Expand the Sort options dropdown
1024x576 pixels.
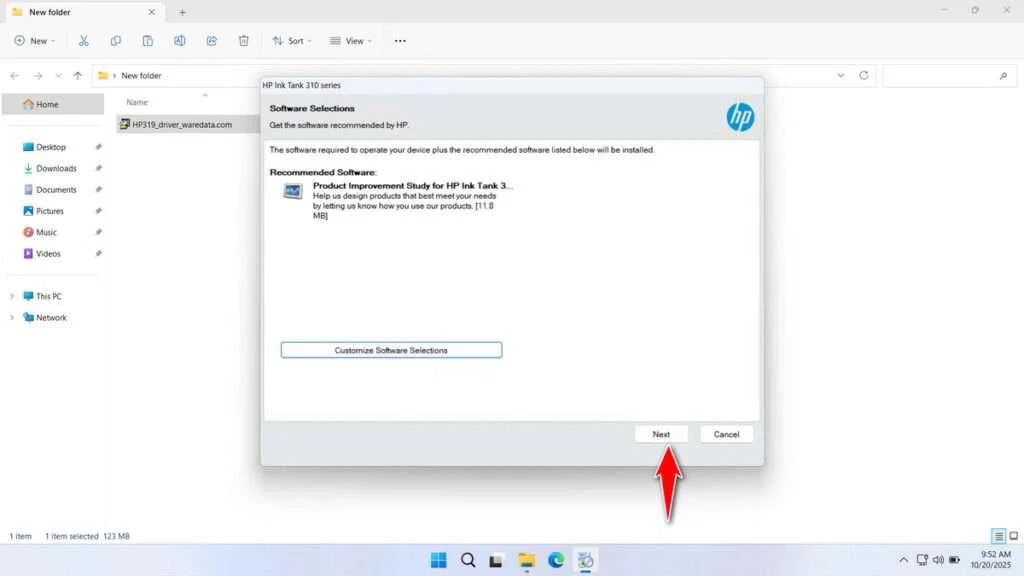(291, 40)
